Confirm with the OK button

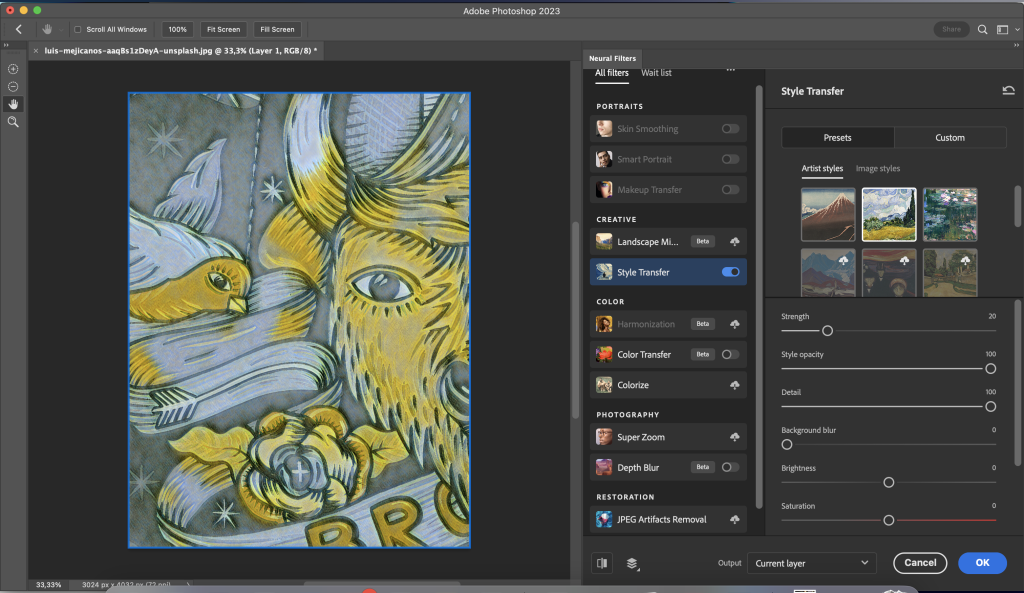point(982,563)
